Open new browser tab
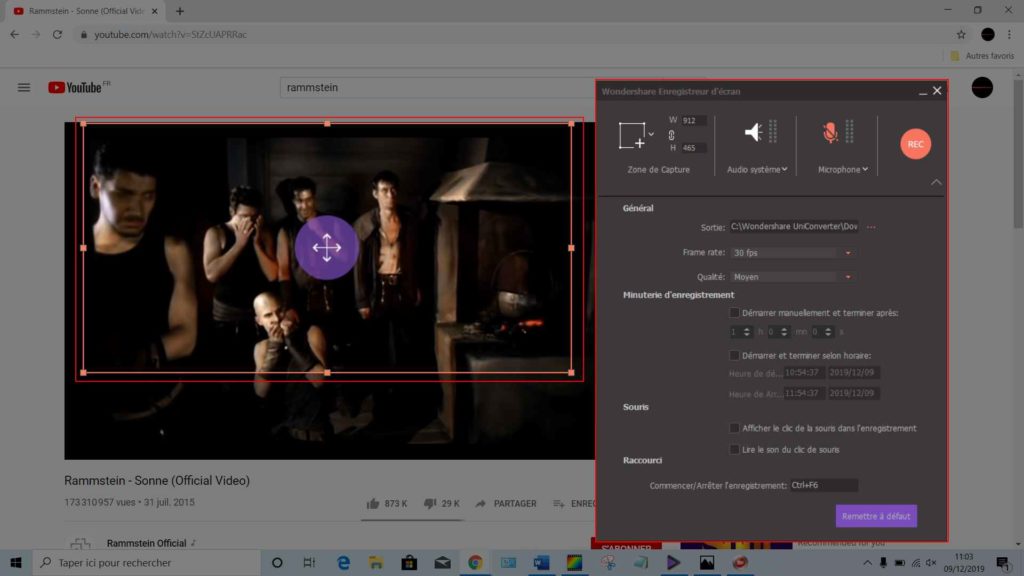The height and width of the screenshot is (576, 1024). [x=180, y=11]
